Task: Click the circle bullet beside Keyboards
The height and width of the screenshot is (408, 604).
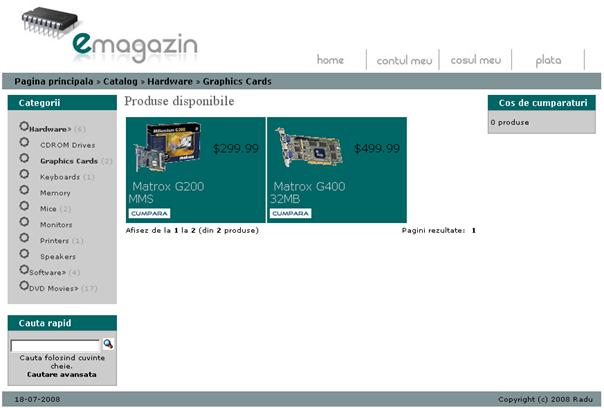Action: pos(24,174)
